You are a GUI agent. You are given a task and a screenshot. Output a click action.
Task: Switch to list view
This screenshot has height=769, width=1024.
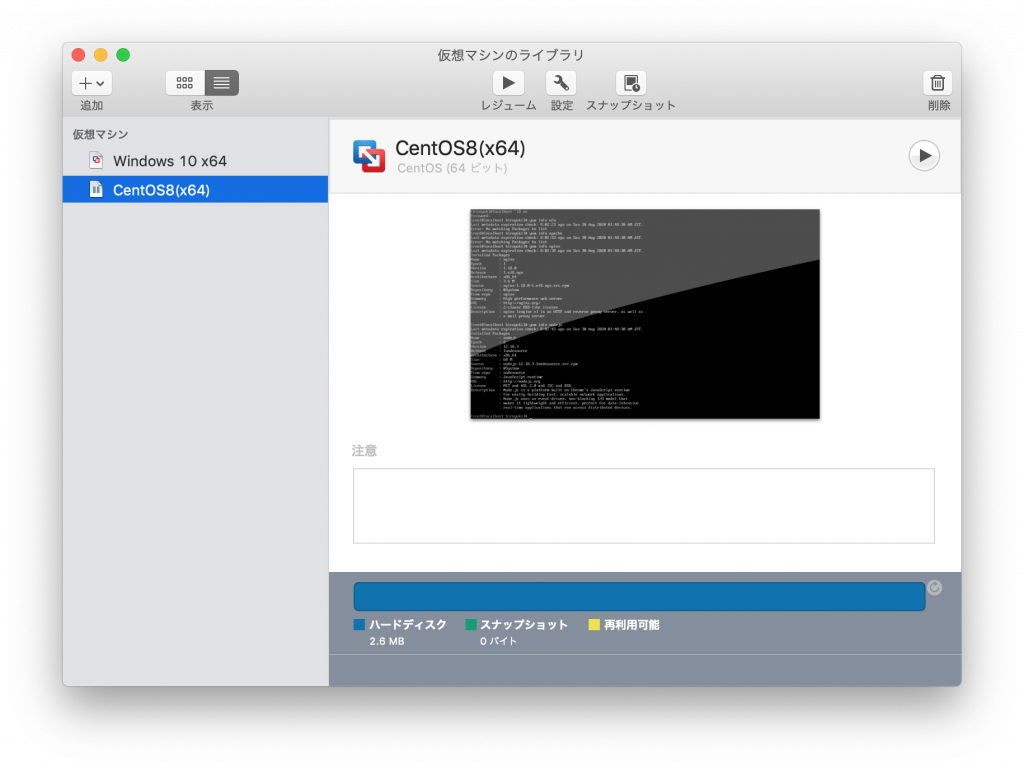click(221, 83)
